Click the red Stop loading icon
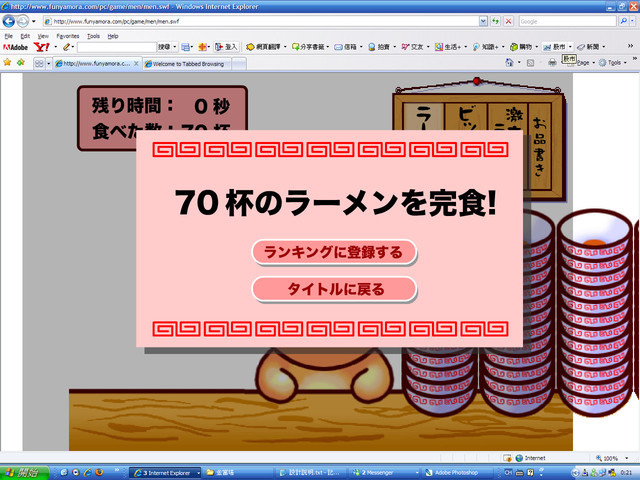The image size is (640, 480). click(x=508, y=21)
